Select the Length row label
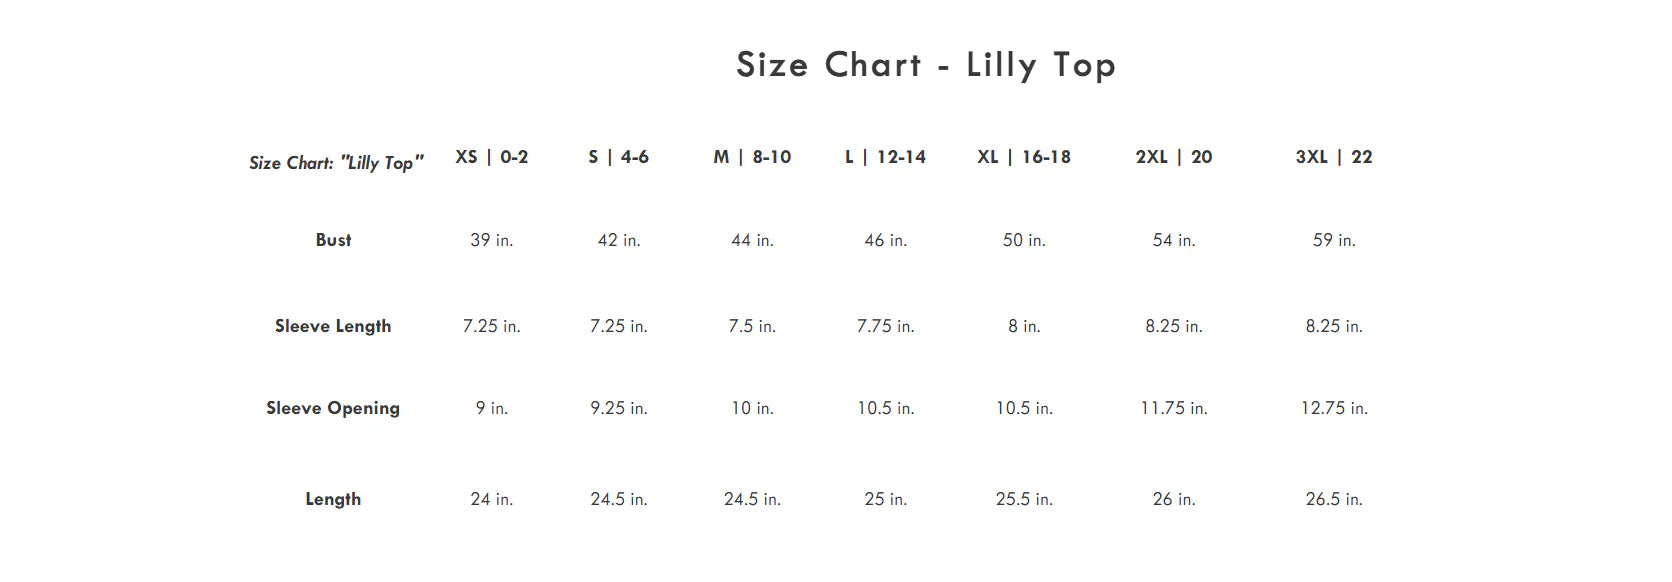 pos(333,499)
